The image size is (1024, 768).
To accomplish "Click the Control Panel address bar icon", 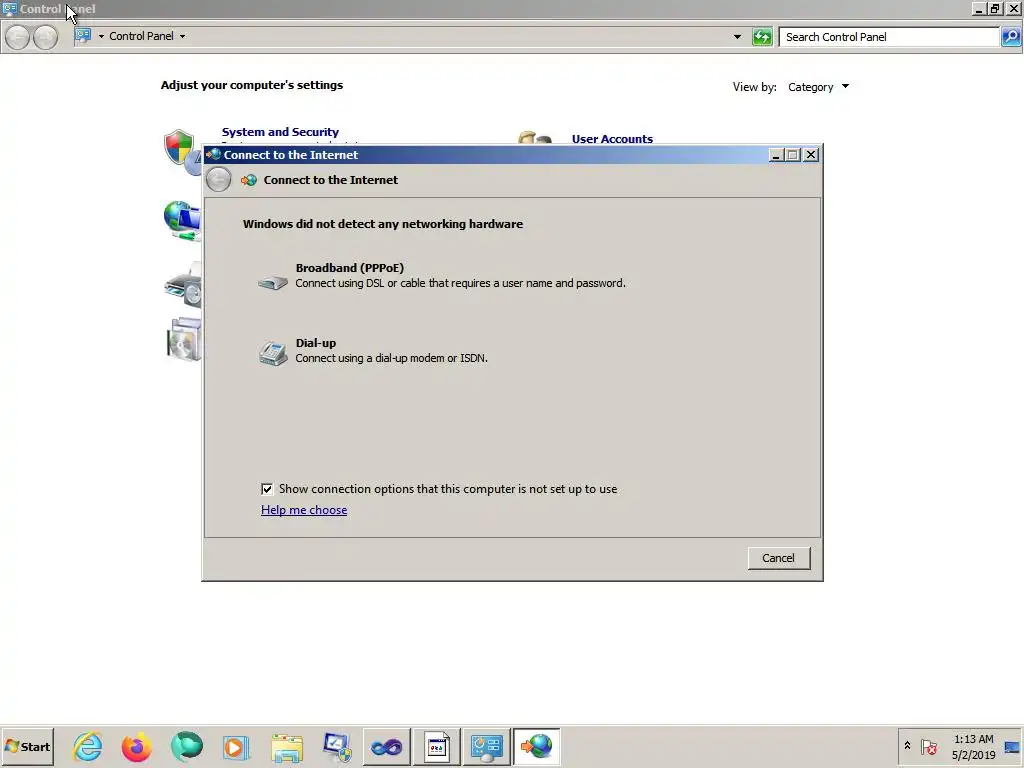I will point(83,36).
